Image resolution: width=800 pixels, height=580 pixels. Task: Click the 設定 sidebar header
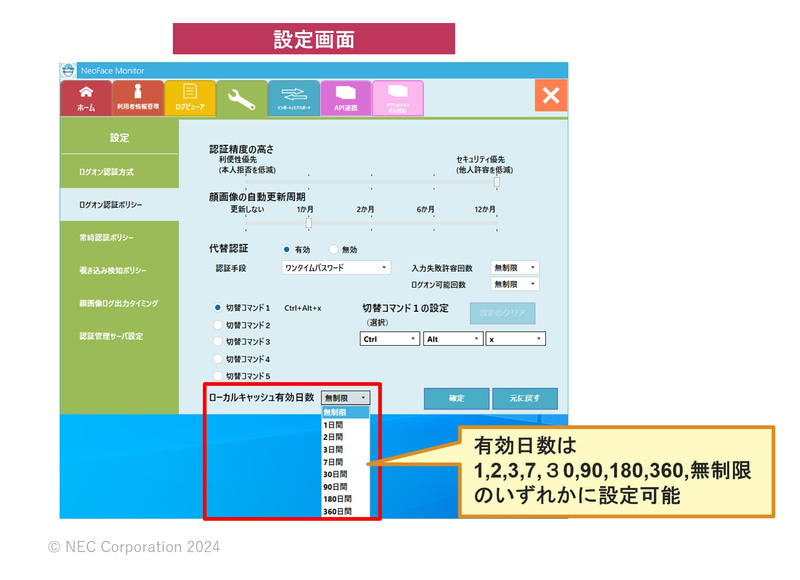119,138
